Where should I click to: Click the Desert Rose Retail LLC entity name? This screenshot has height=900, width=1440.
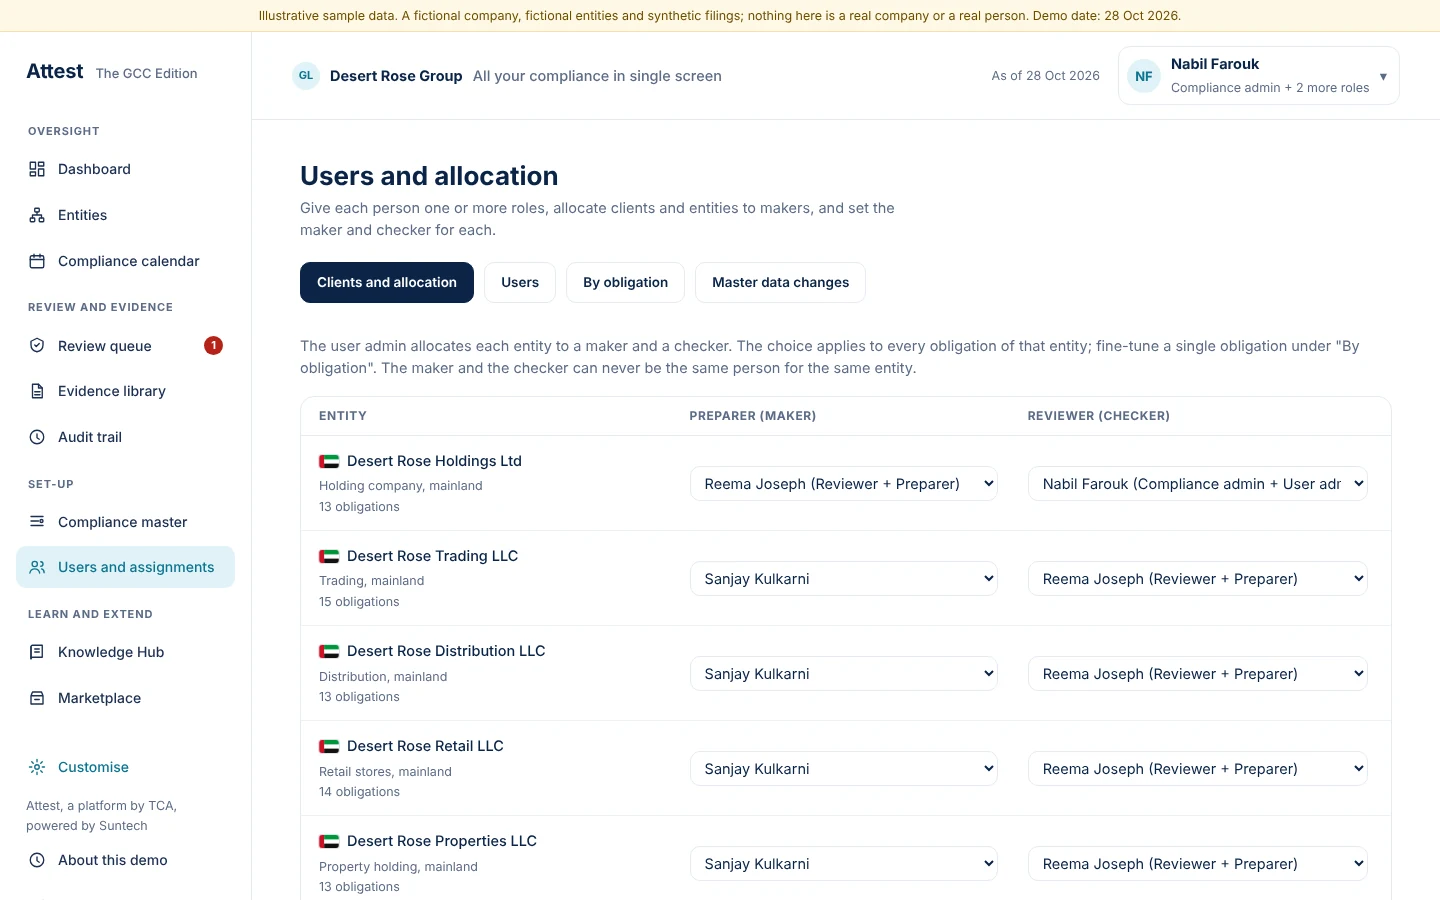click(x=425, y=746)
